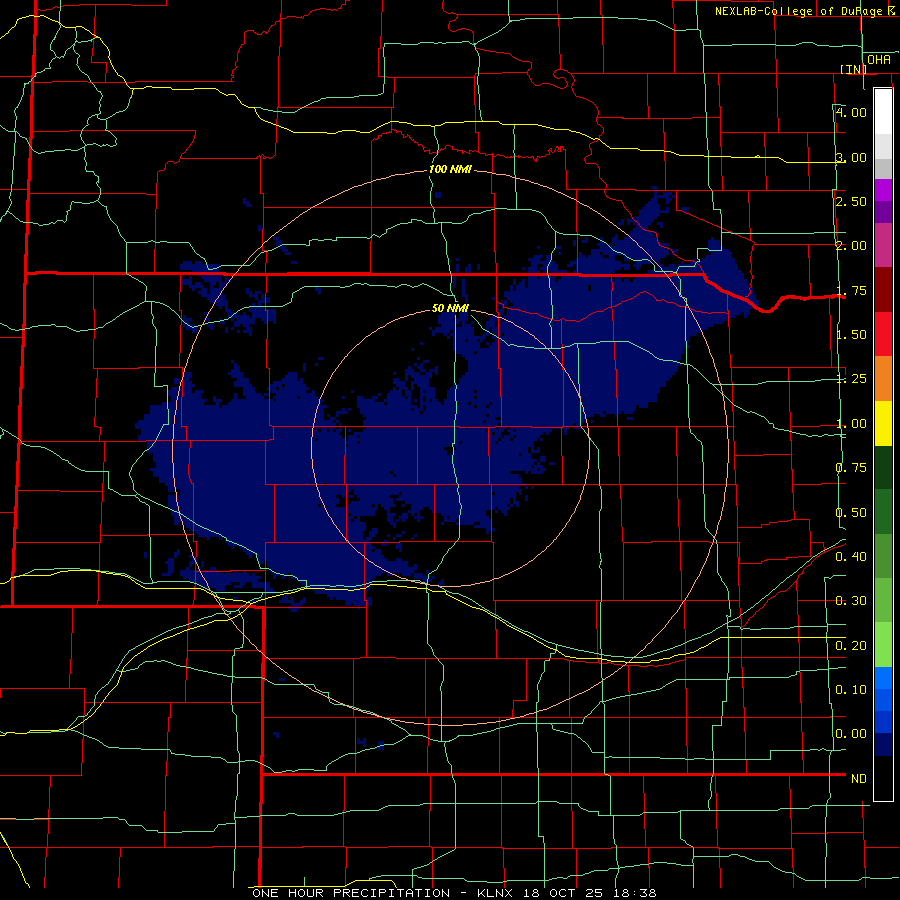The height and width of the screenshot is (900, 900).
Task: Click the NEXLAB-College of DuPage label
Action: click(807, 11)
